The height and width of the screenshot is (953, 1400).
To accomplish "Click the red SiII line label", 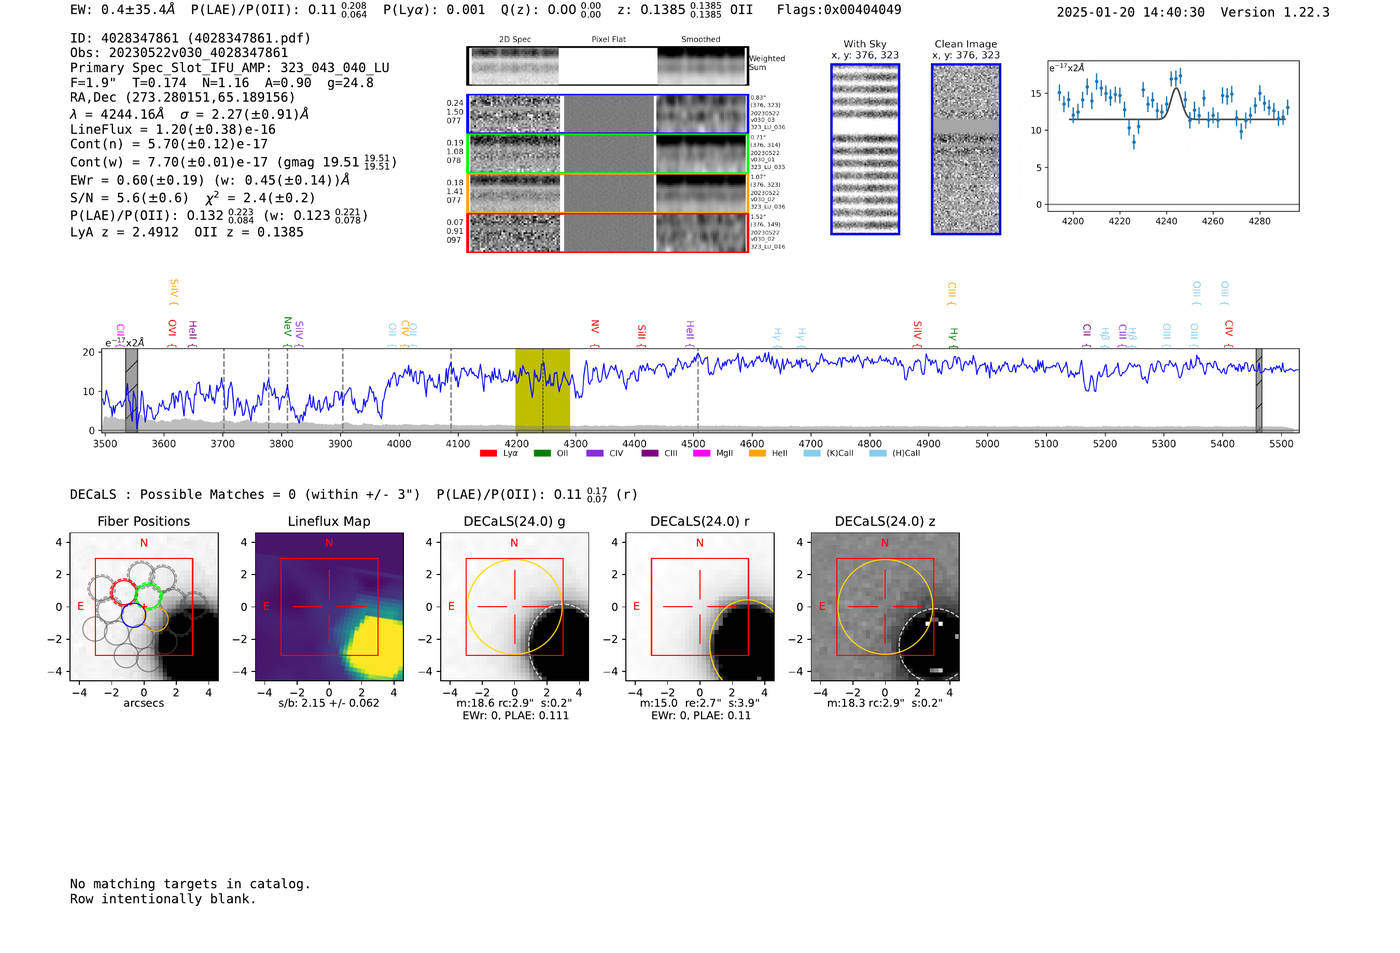I will coord(642,334).
